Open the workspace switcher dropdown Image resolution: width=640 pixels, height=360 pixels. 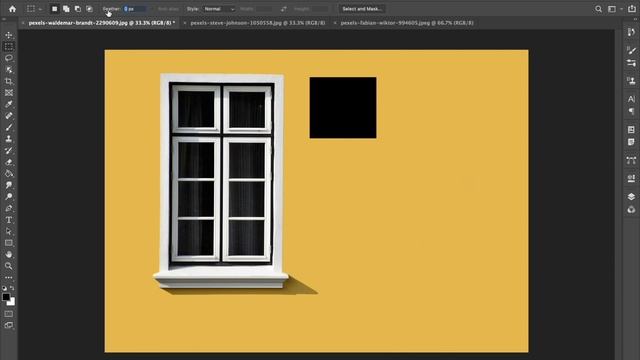coord(615,9)
